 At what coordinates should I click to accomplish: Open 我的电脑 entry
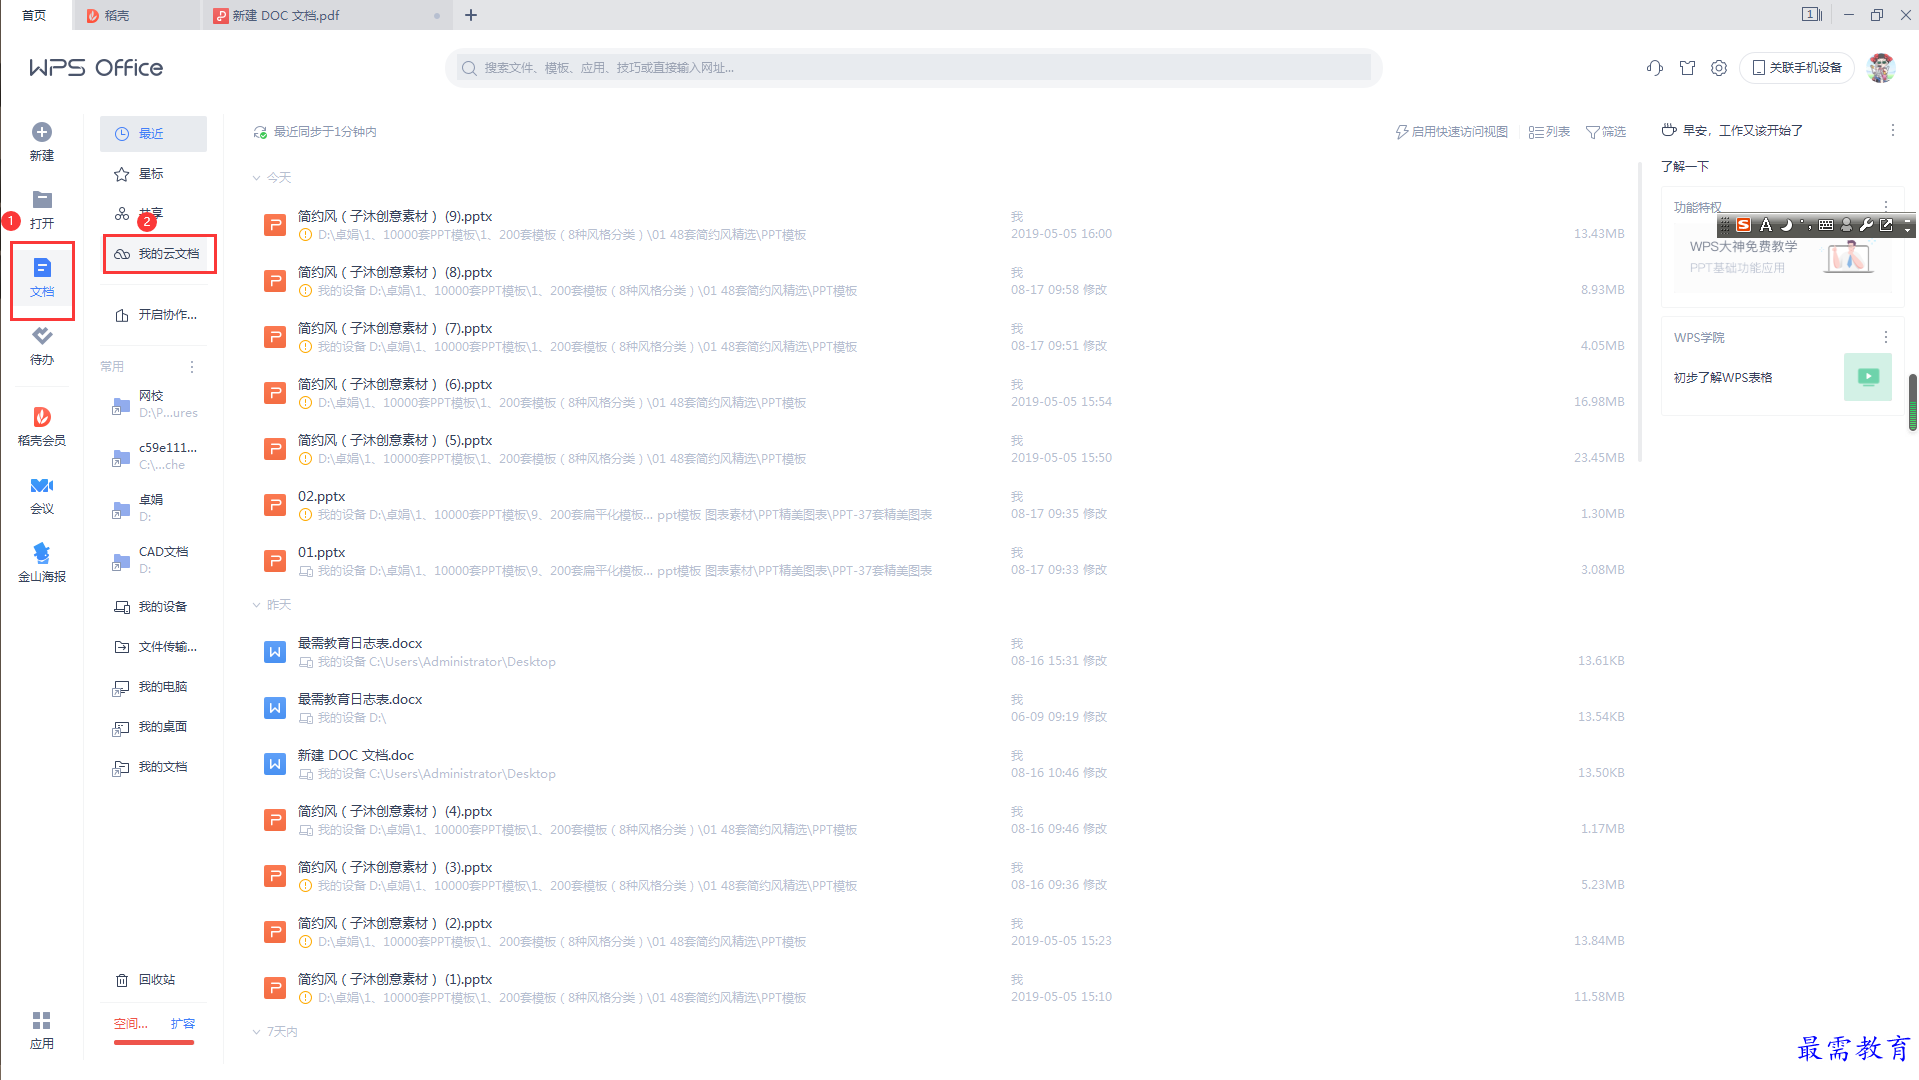pos(153,687)
